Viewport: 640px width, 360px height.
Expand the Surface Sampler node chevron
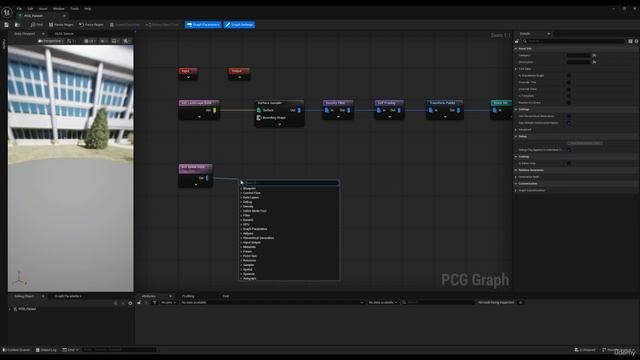click(279, 124)
